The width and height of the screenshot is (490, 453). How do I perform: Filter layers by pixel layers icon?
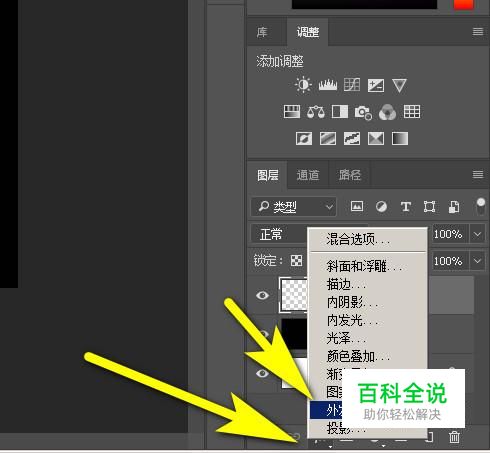pos(357,207)
